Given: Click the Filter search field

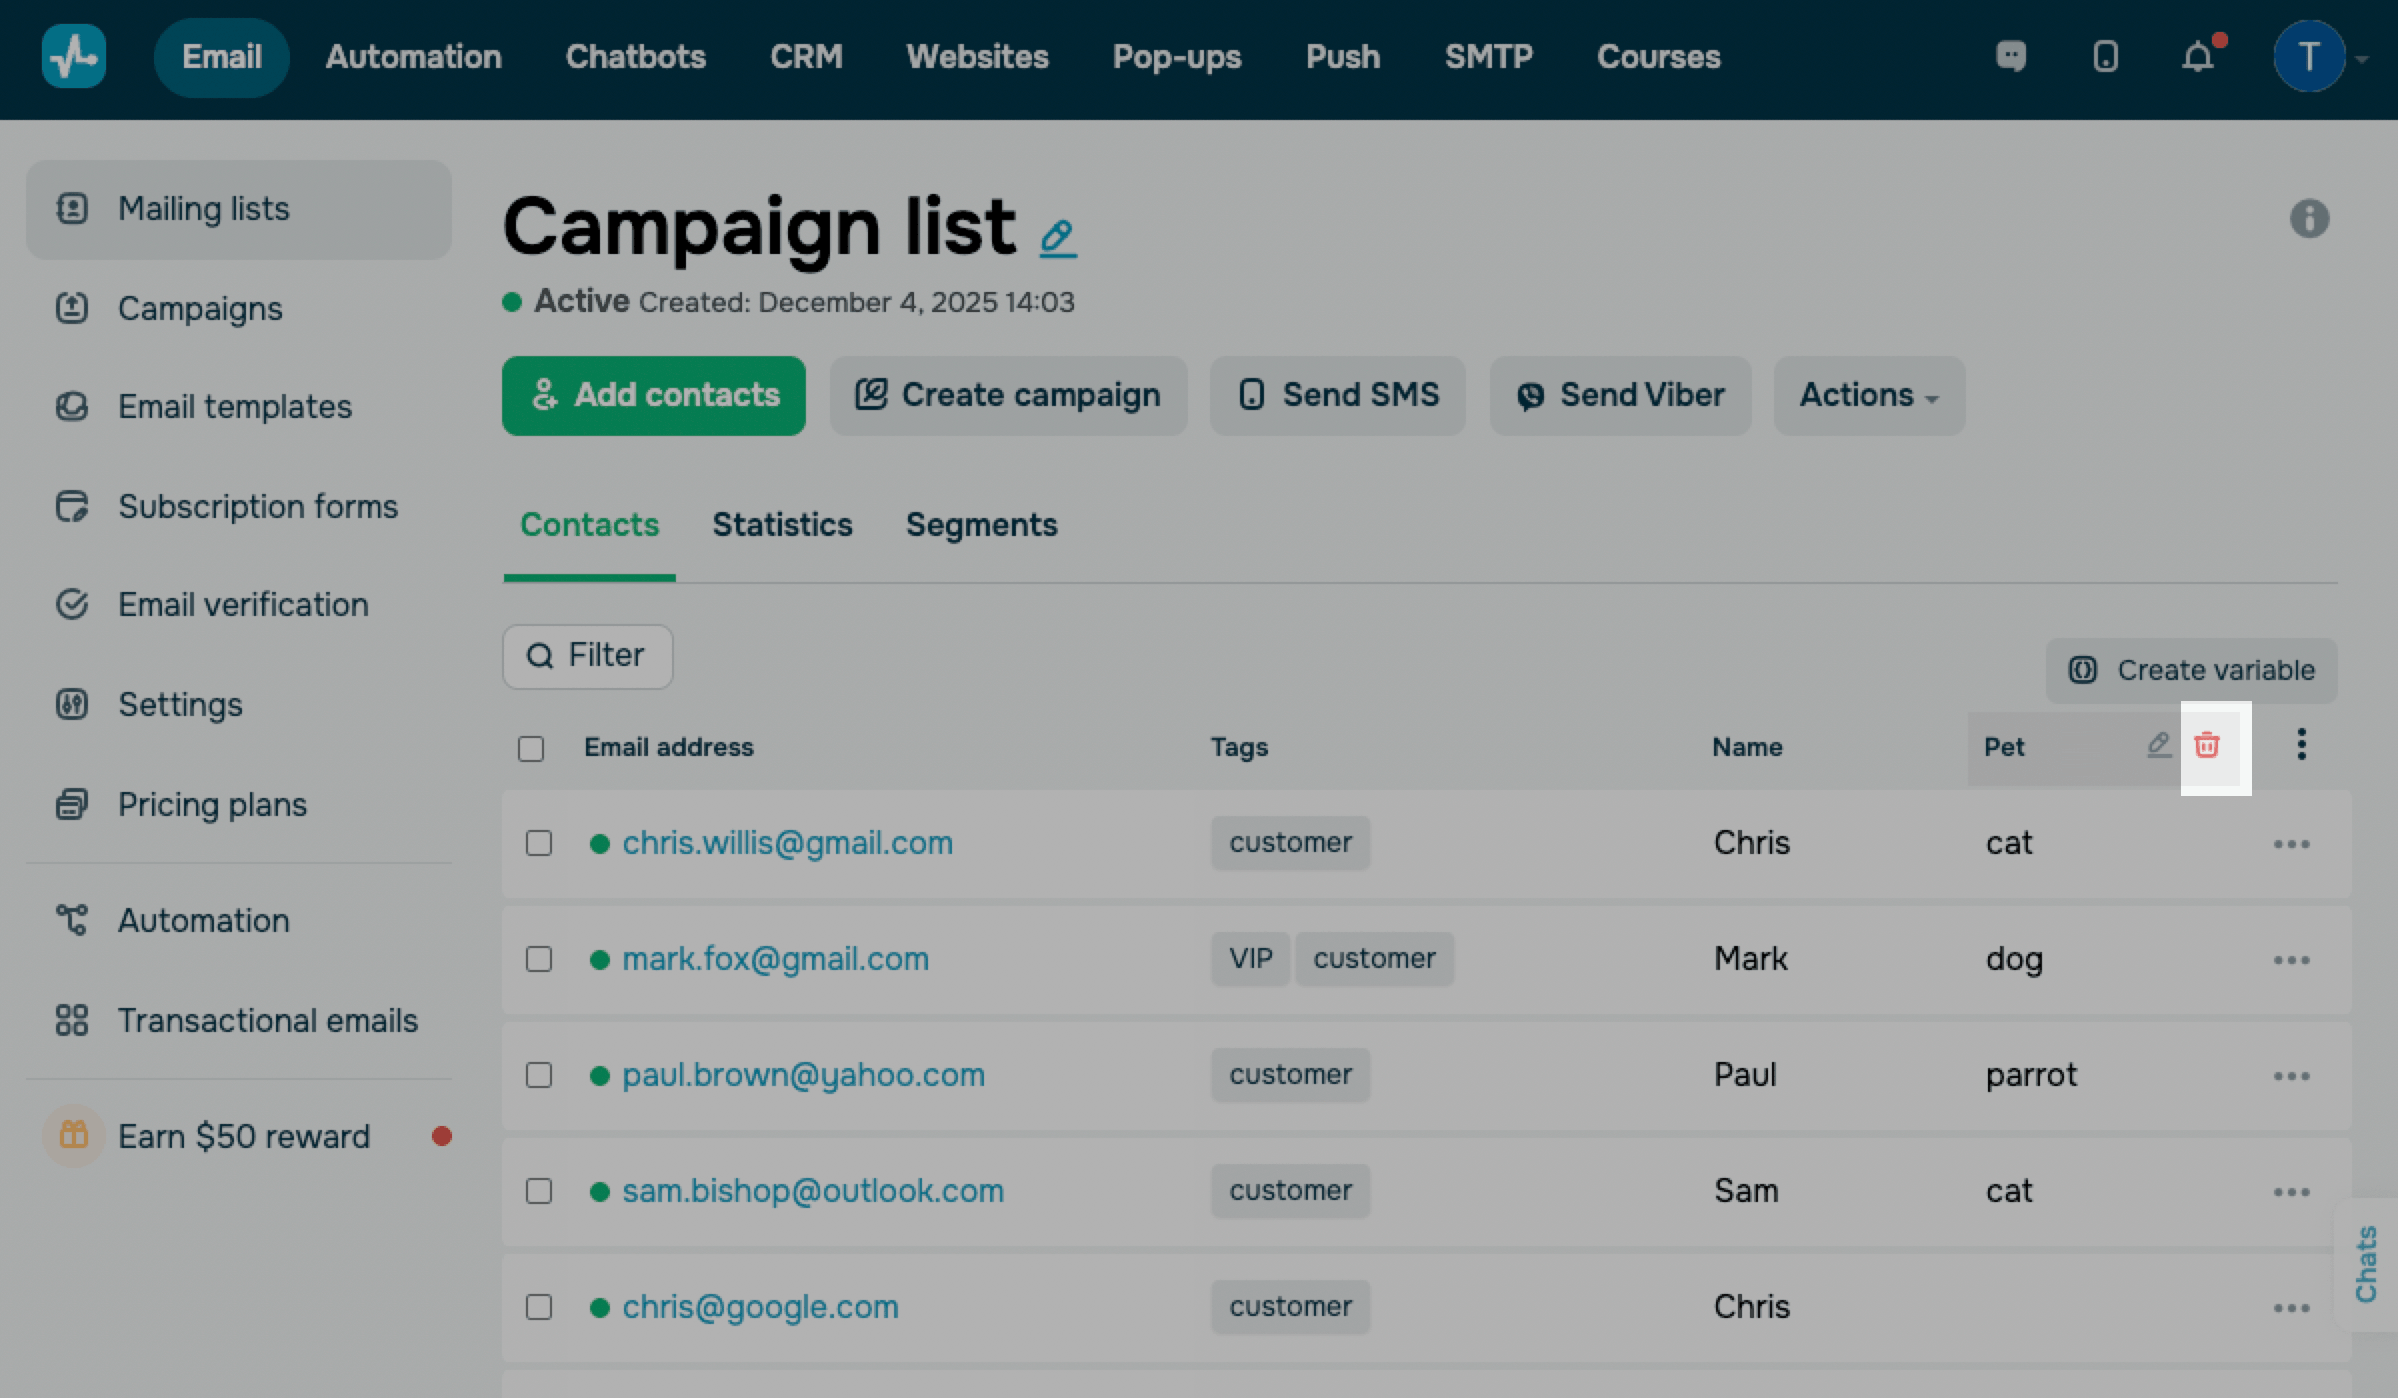Looking at the screenshot, I should [588, 656].
